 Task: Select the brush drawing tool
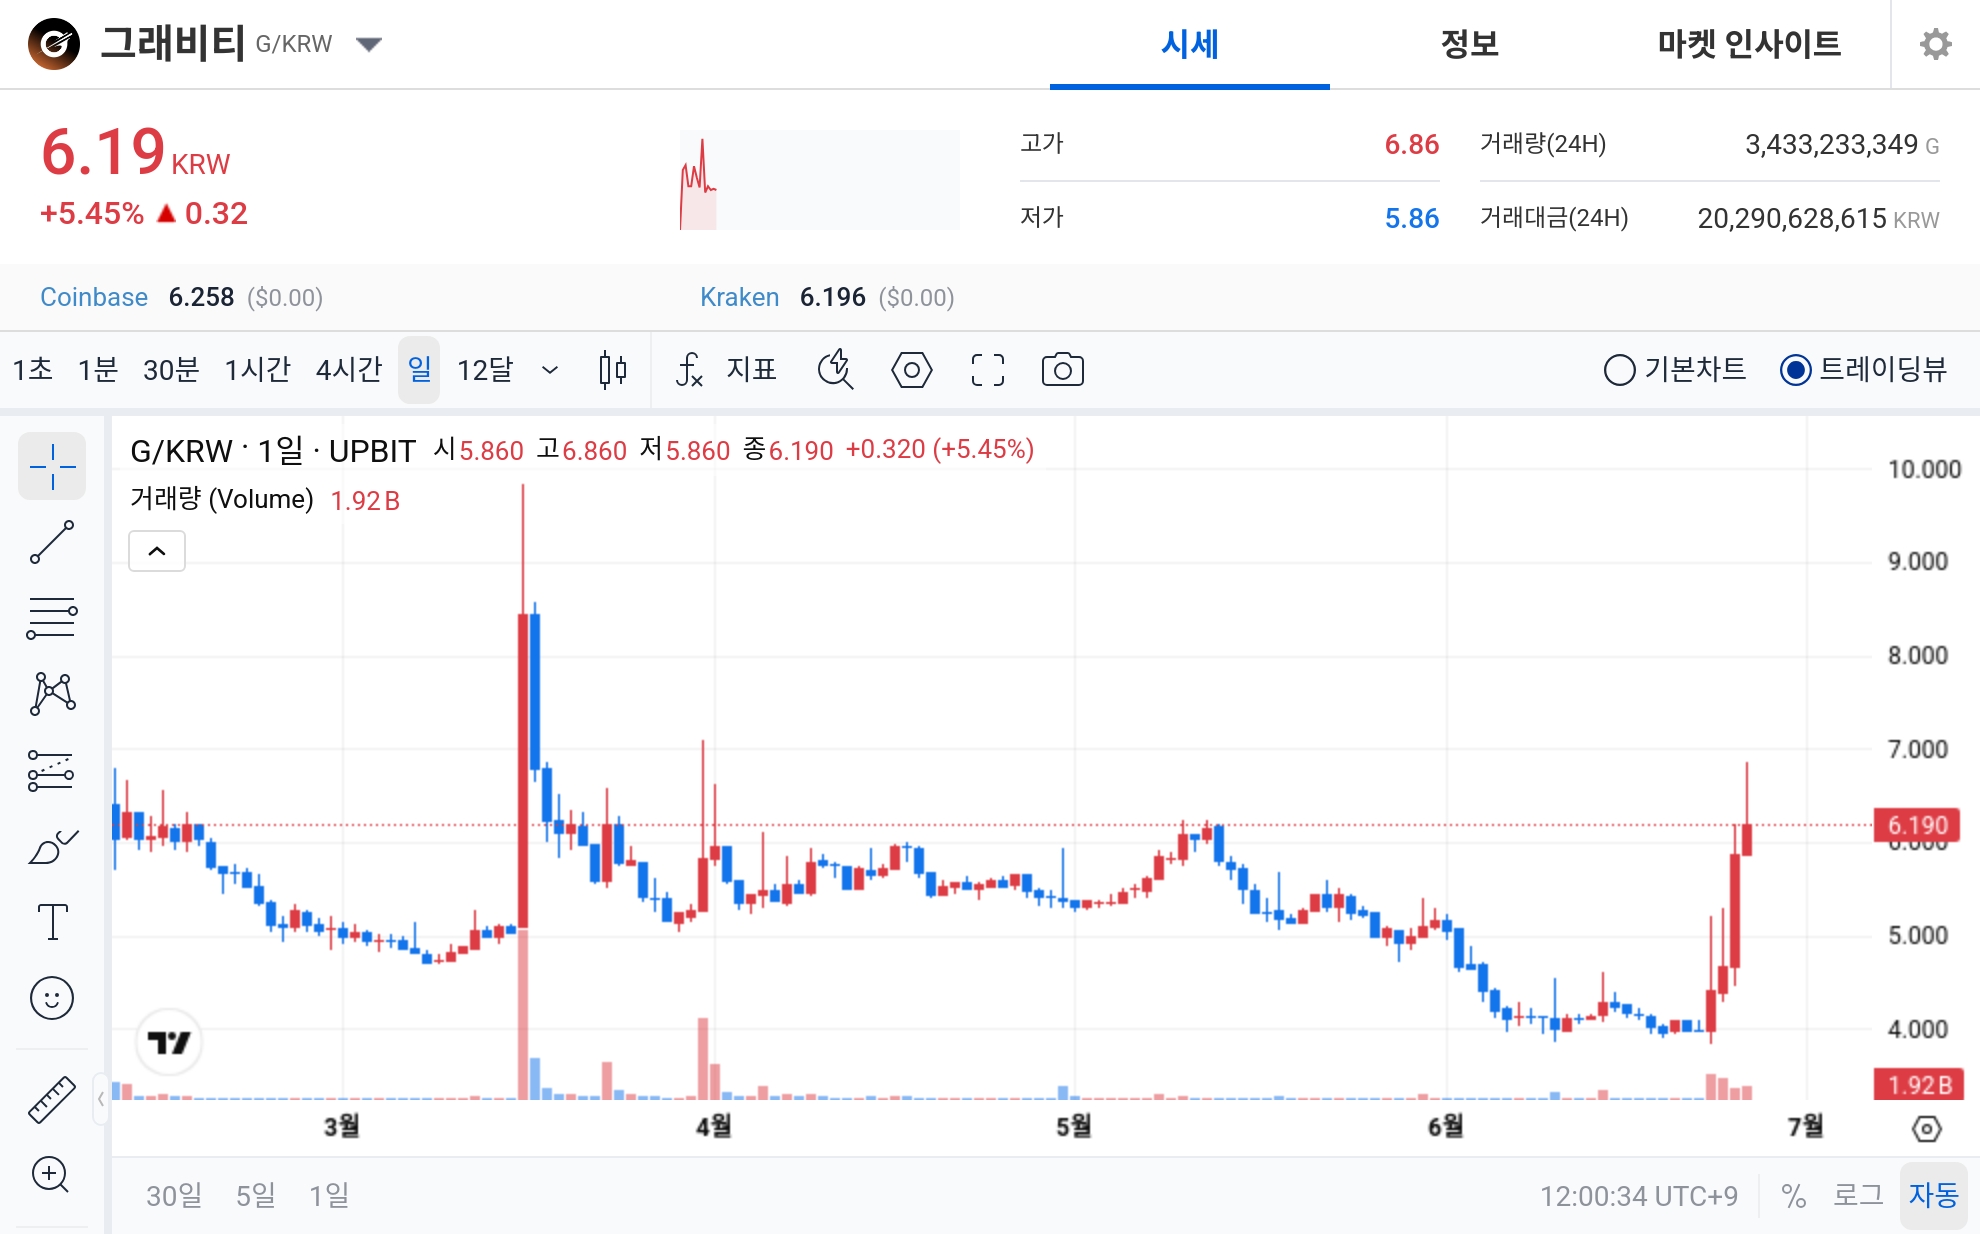pos(52,846)
